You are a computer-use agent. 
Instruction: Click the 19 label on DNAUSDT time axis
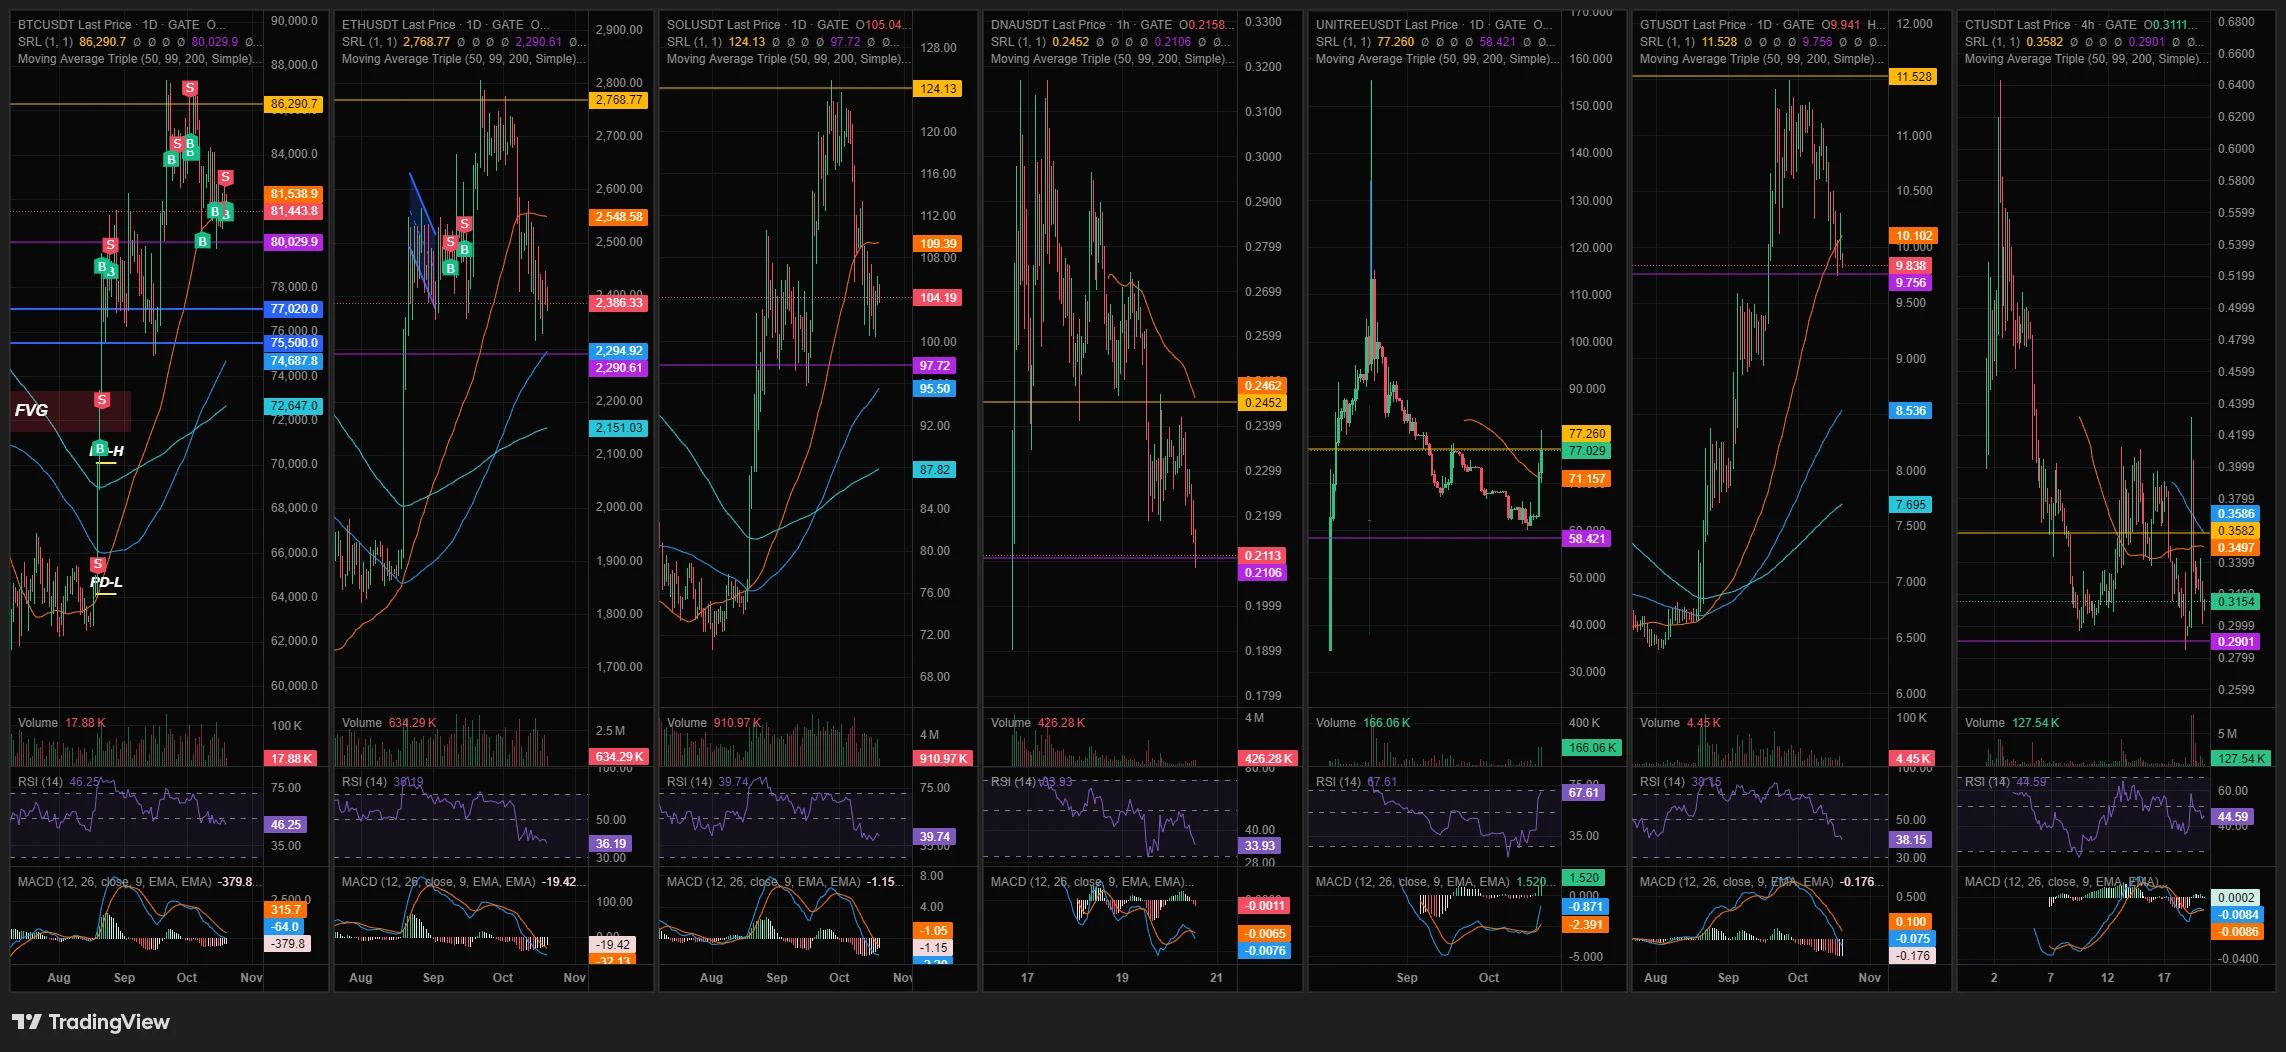tap(1122, 978)
